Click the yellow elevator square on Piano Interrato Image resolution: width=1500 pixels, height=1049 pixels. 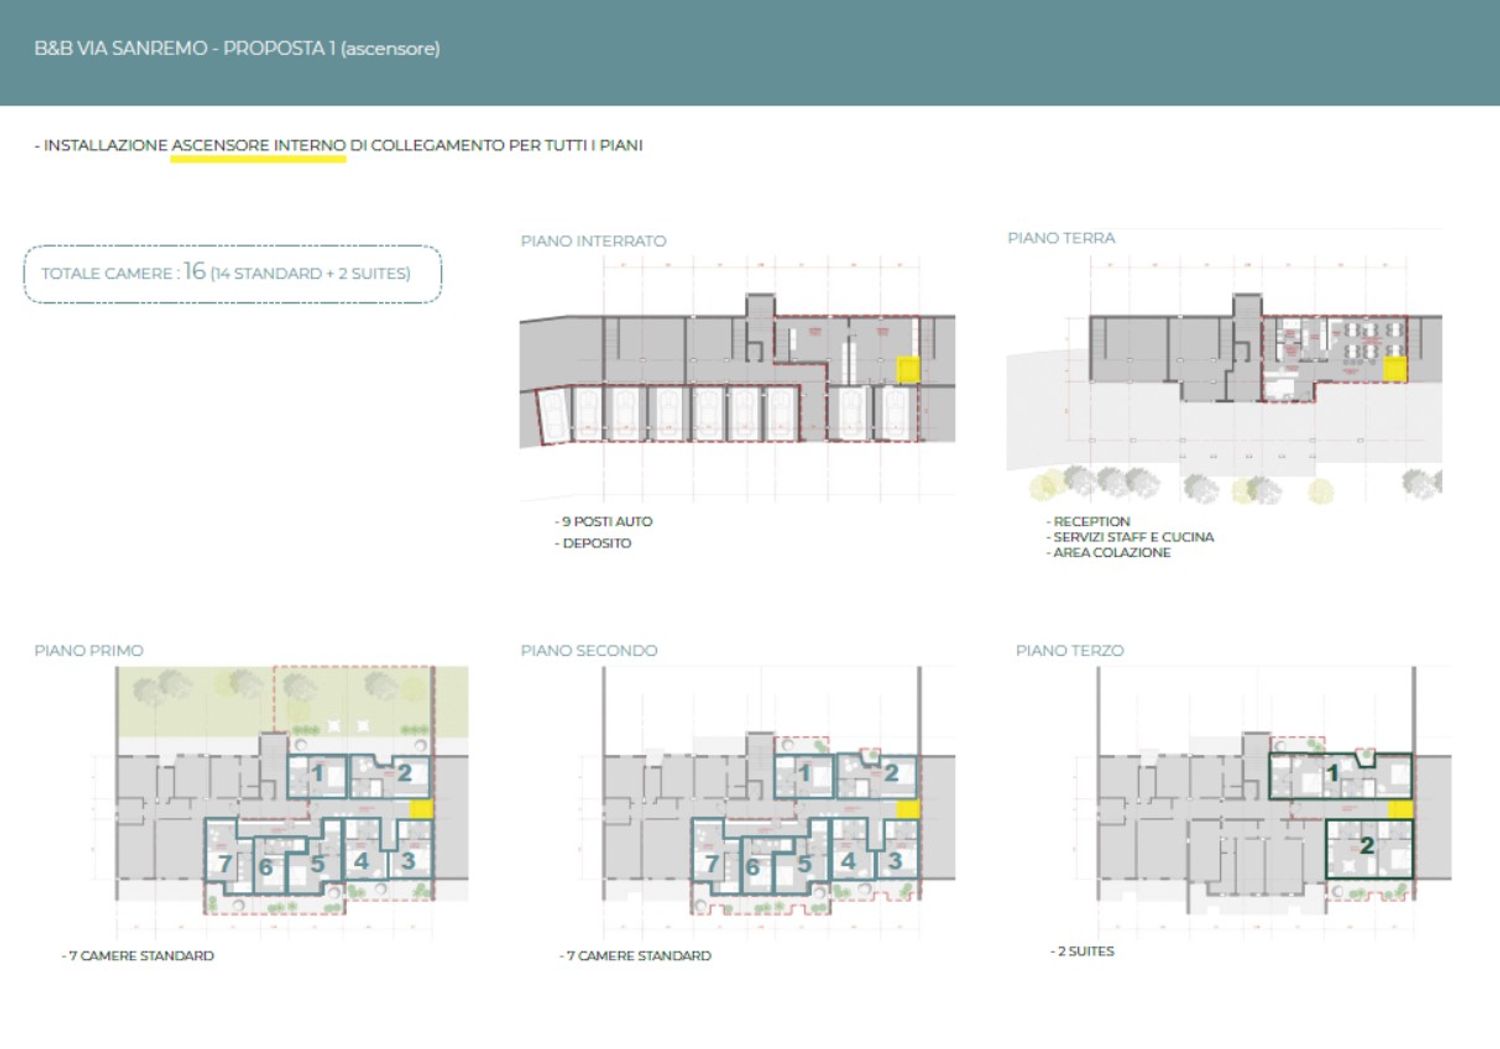(x=907, y=370)
